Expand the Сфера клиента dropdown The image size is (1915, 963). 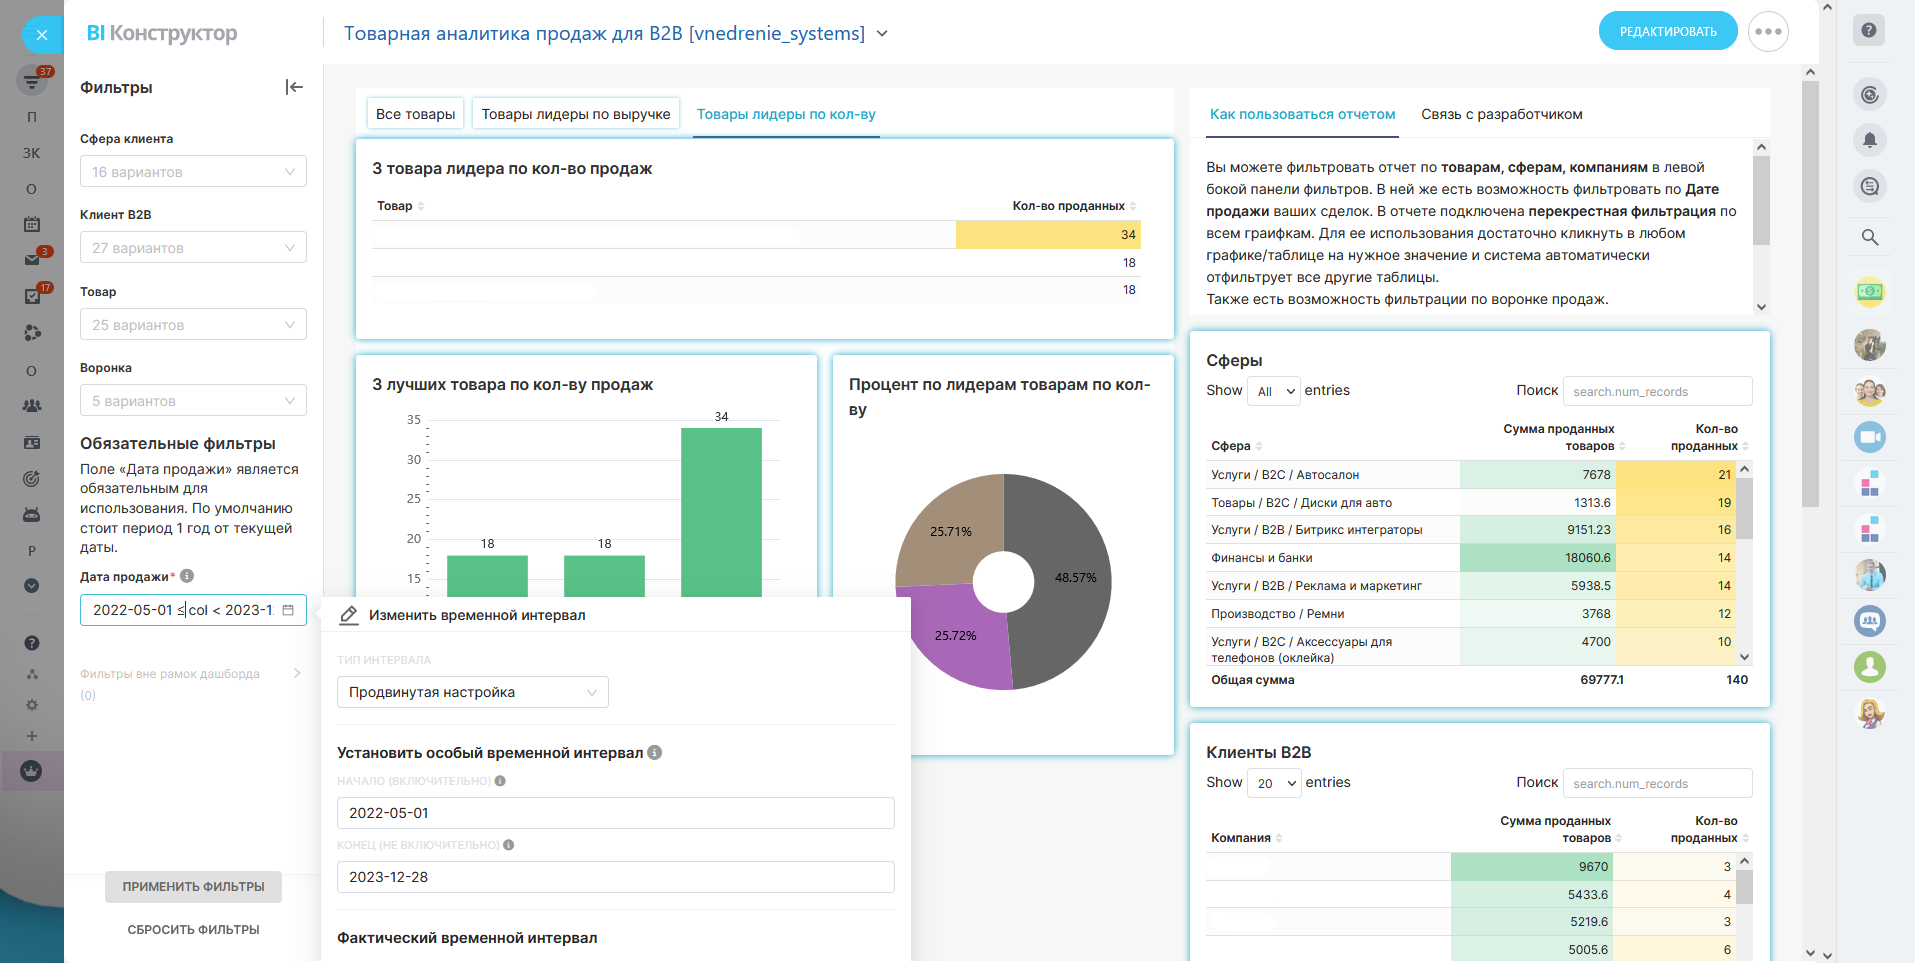(193, 172)
